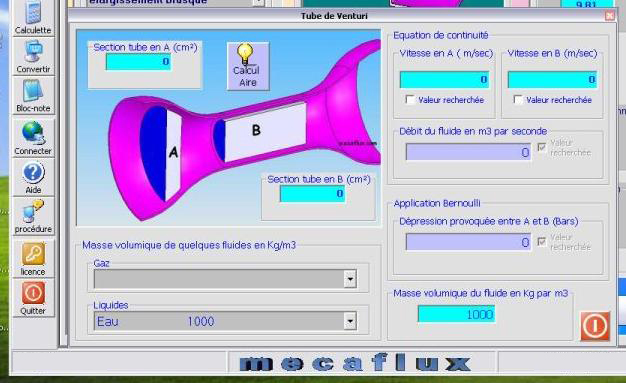Click the Dépression provoquée value field
Viewport: 626px width, 383px height.
point(468,242)
